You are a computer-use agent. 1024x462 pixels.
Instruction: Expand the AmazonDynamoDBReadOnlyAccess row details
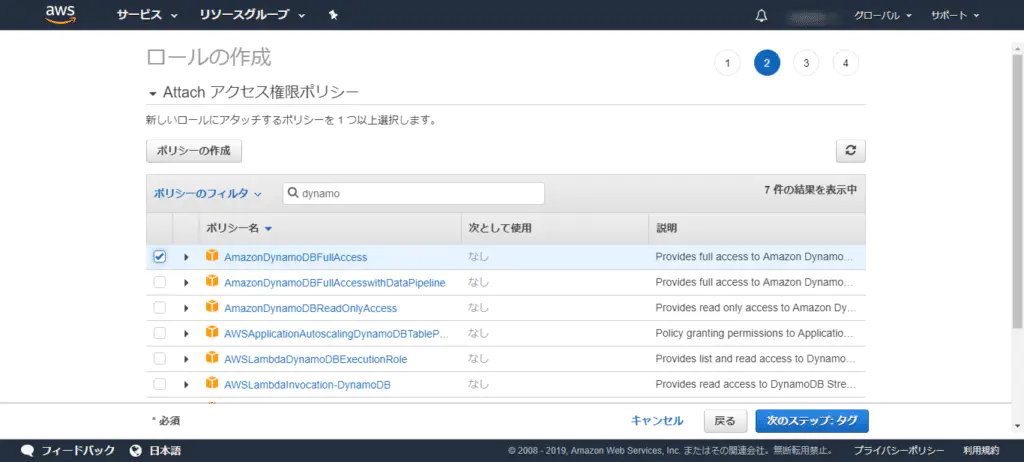click(x=186, y=308)
